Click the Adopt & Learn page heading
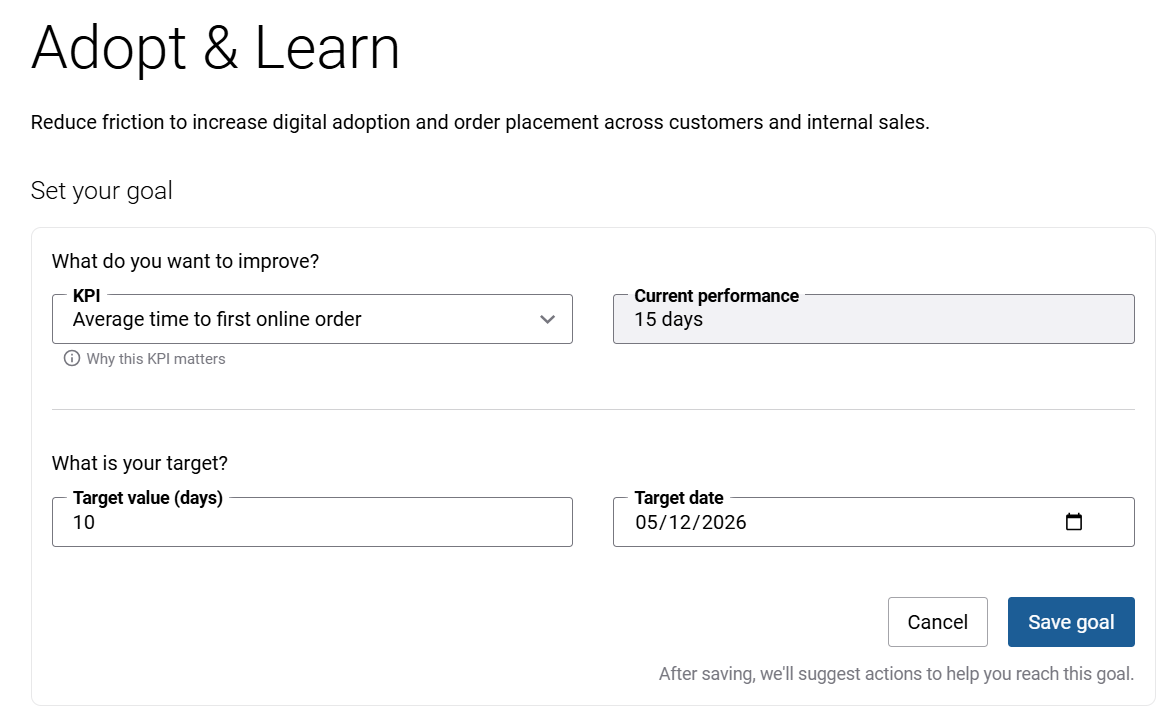Viewport: 1175px width, 723px height. click(216, 48)
